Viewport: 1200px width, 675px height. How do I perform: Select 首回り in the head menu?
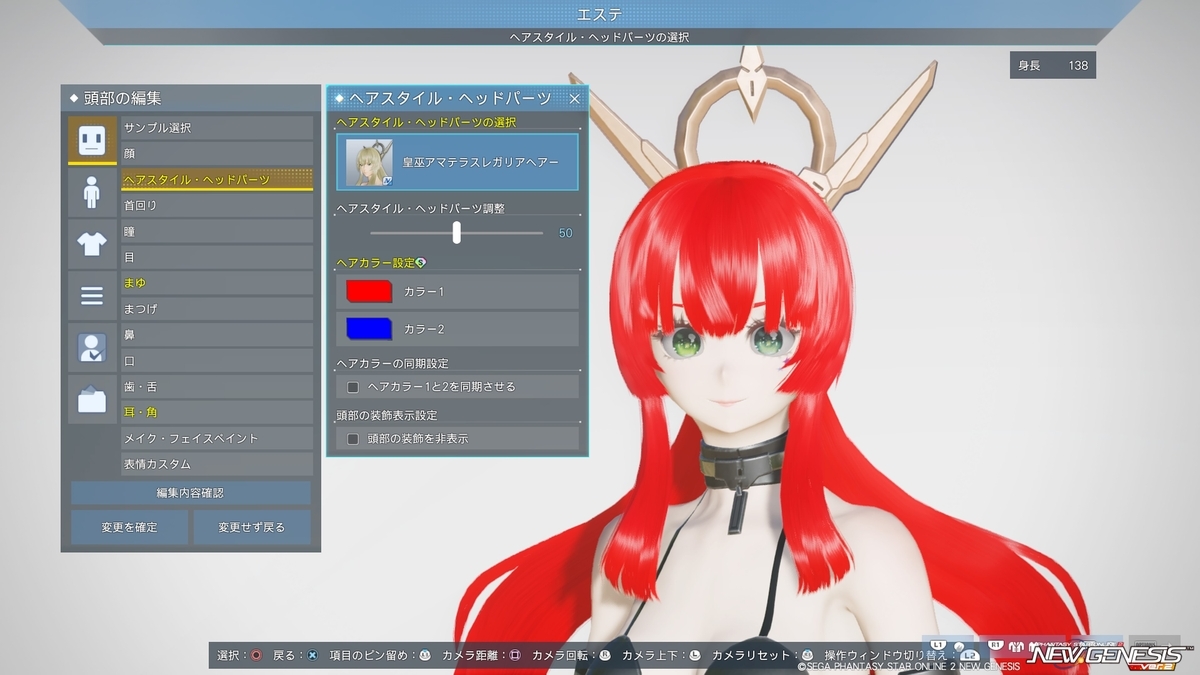[x=217, y=205]
